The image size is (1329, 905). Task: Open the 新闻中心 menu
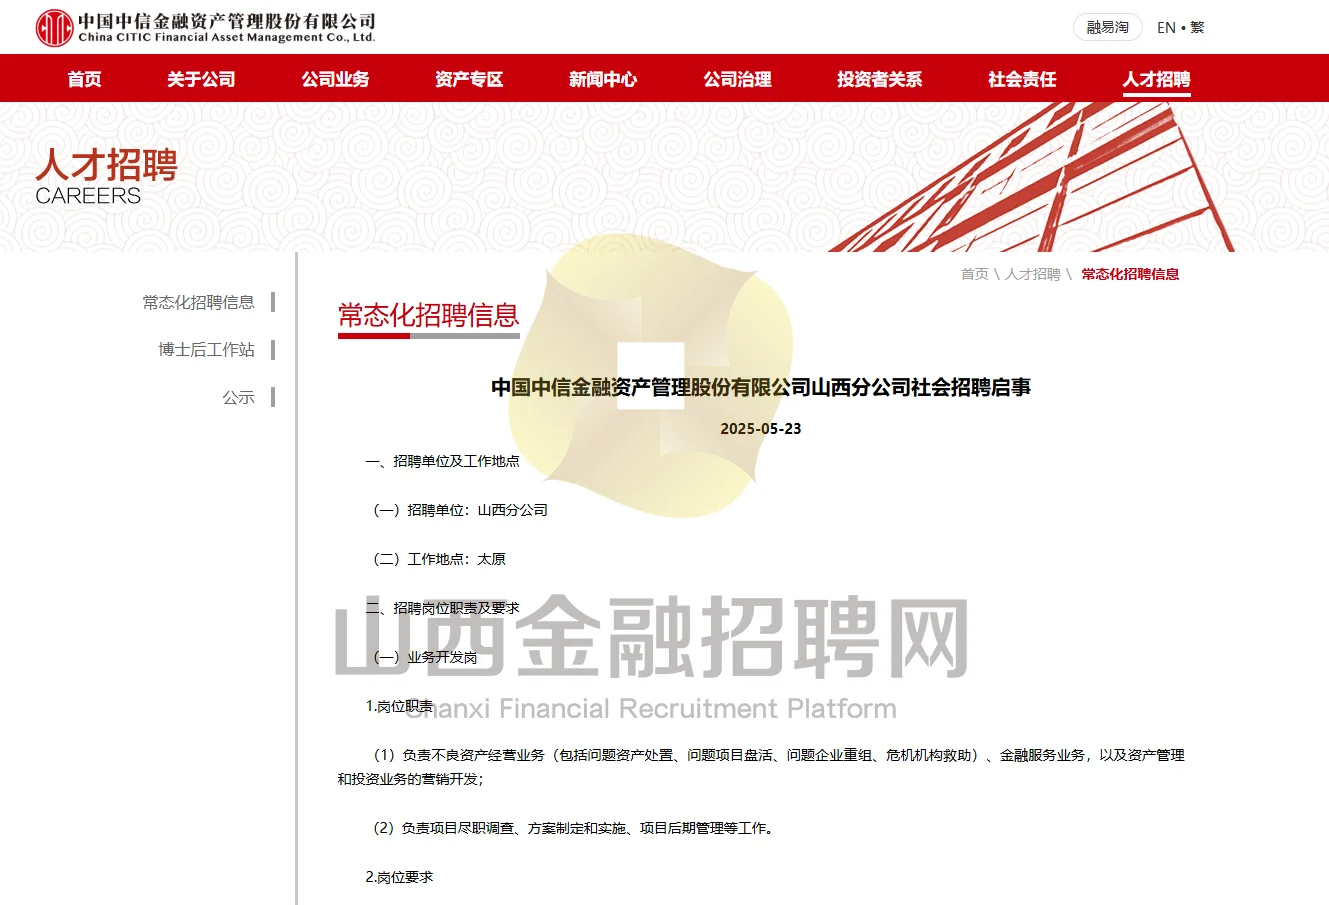603,79
